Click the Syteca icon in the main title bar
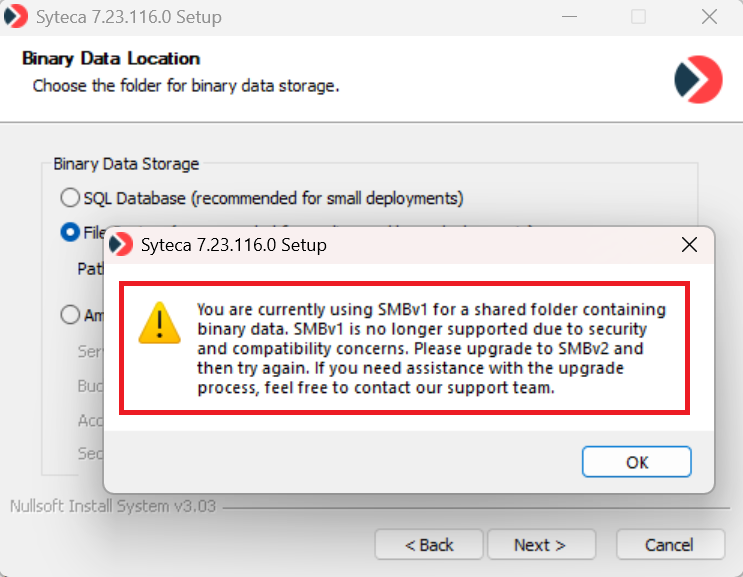Viewport: 743px width, 577px height. click(17, 17)
